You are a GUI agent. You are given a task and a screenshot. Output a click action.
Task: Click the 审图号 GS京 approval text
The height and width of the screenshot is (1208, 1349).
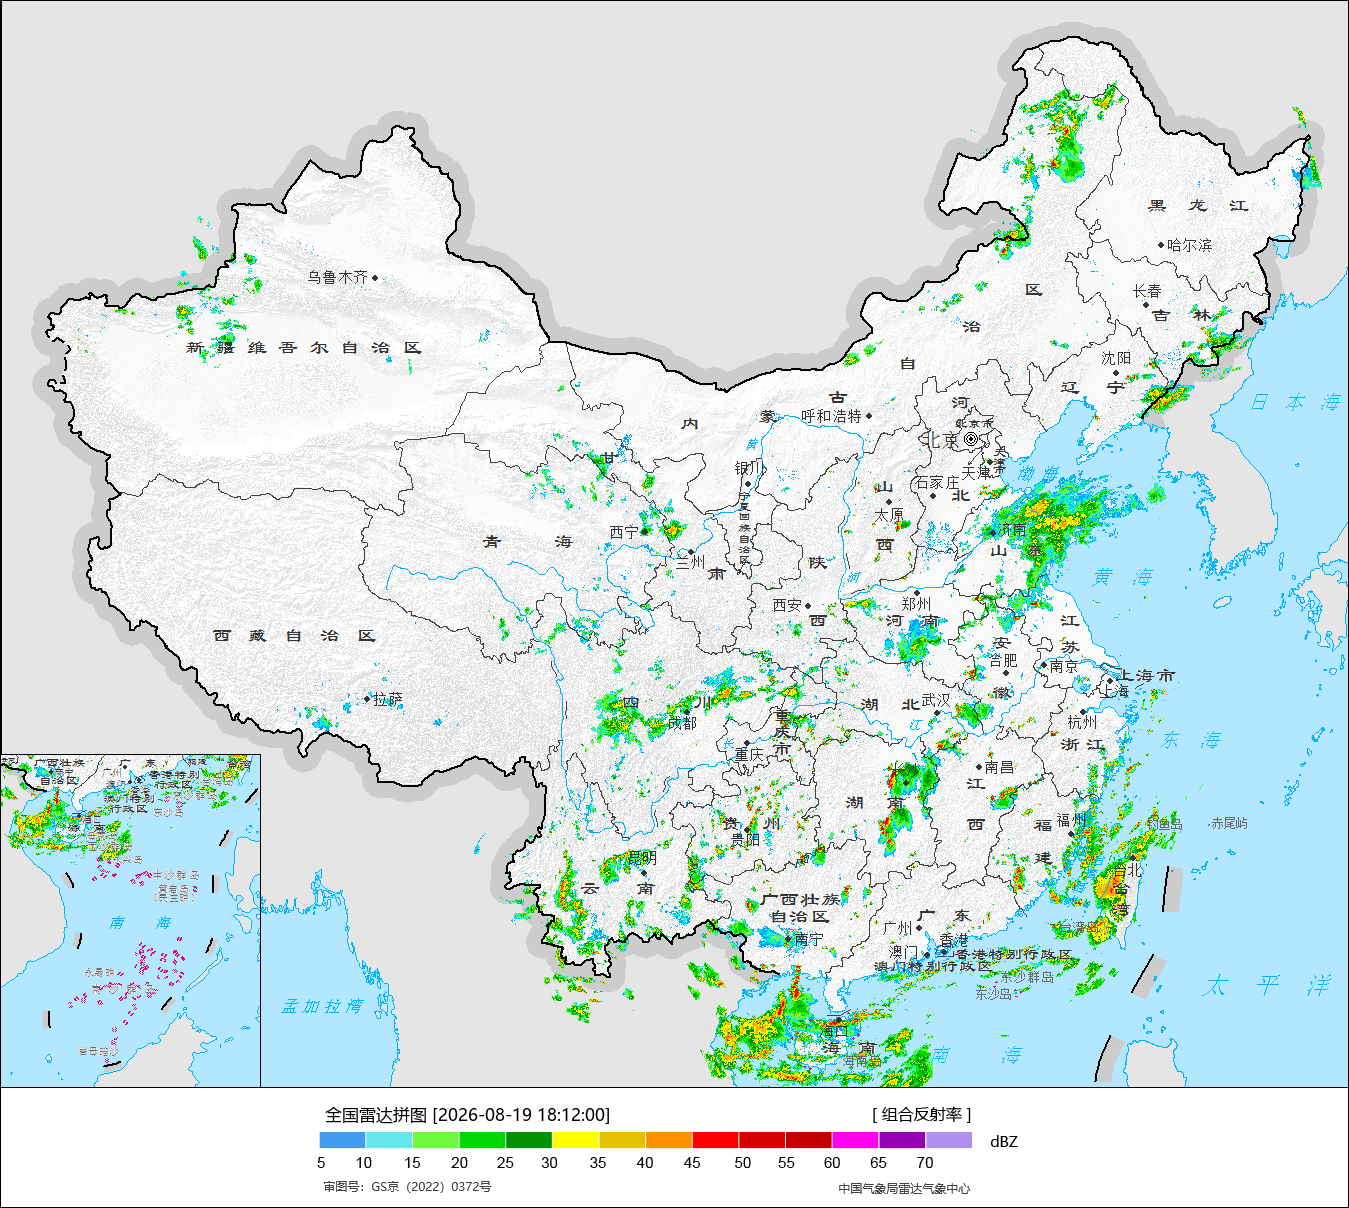point(407,1187)
